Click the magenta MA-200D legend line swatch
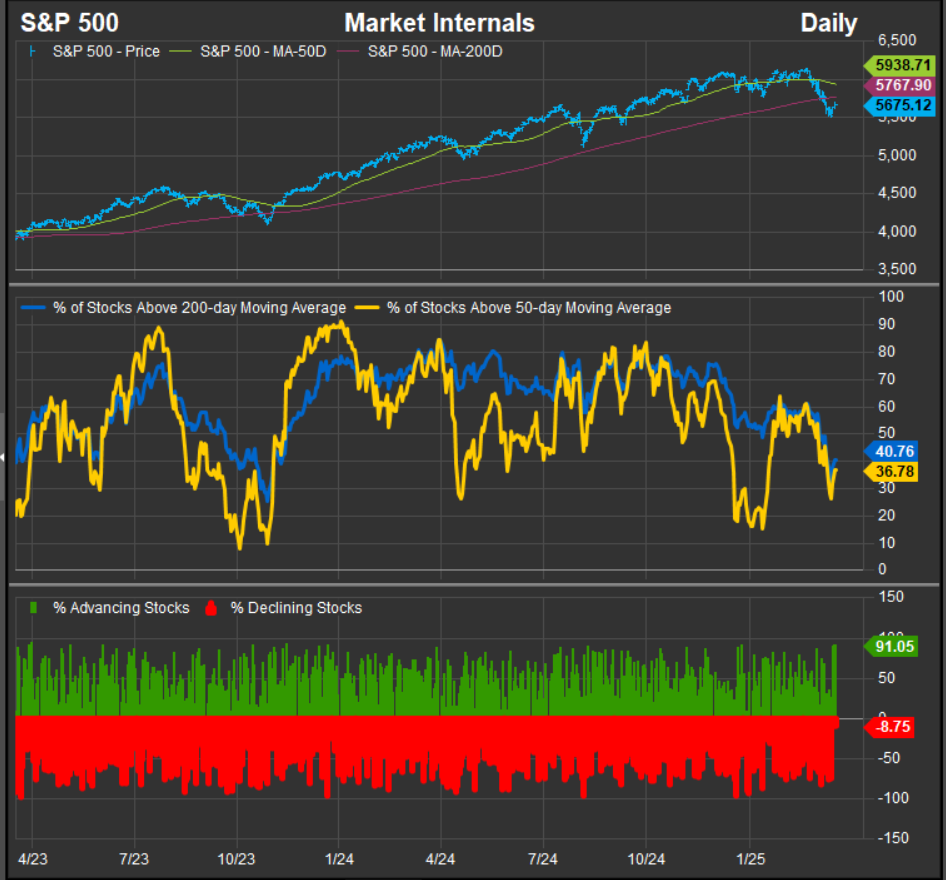The image size is (946, 880). coord(348,52)
